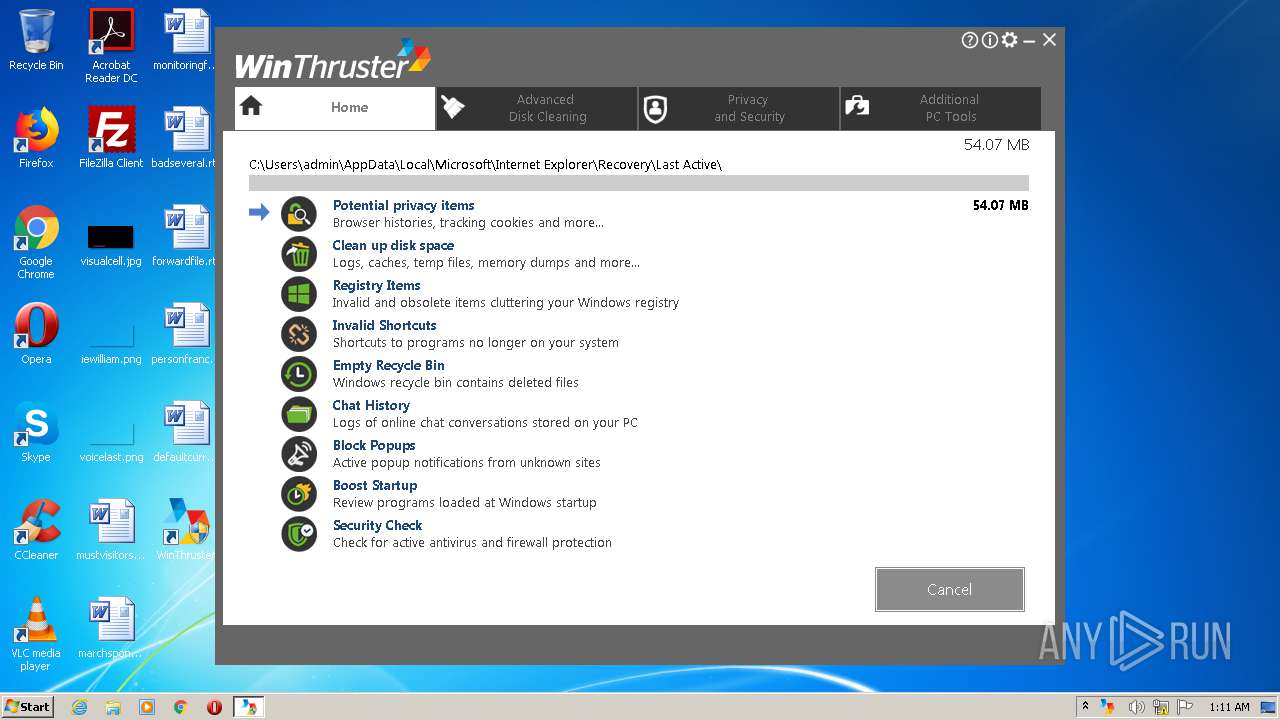This screenshot has width=1280, height=720.
Task: Open the FileZilla Client desktop shortcut
Action: 111,138
